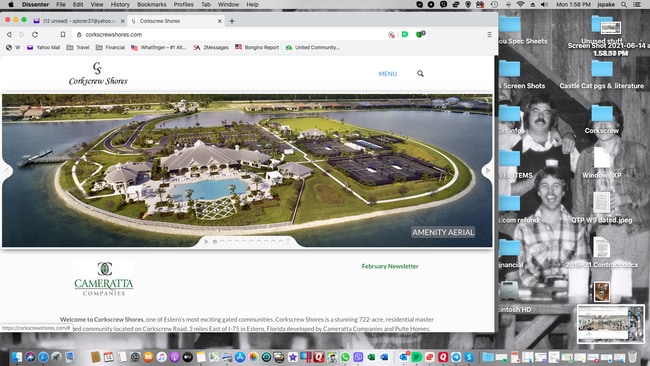Open the 2Messages bookmark
Image resolution: width=650 pixels, height=366 pixels.
(x=211, y=47)
